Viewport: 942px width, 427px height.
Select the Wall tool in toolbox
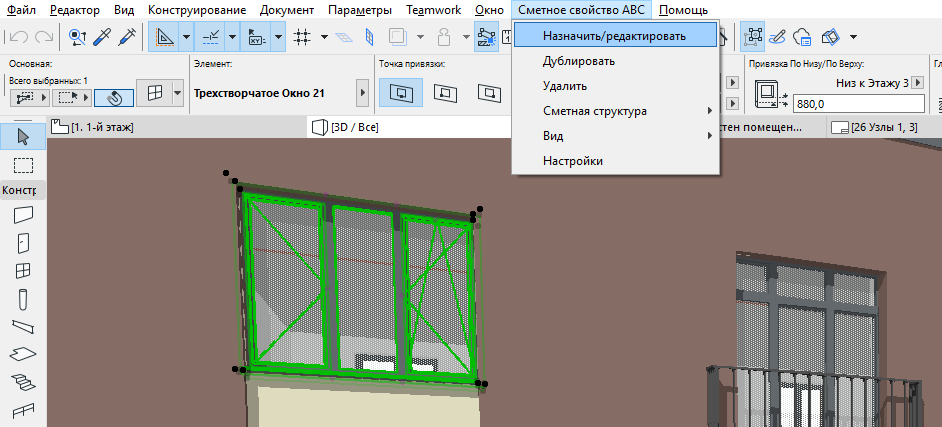[23, 214]
